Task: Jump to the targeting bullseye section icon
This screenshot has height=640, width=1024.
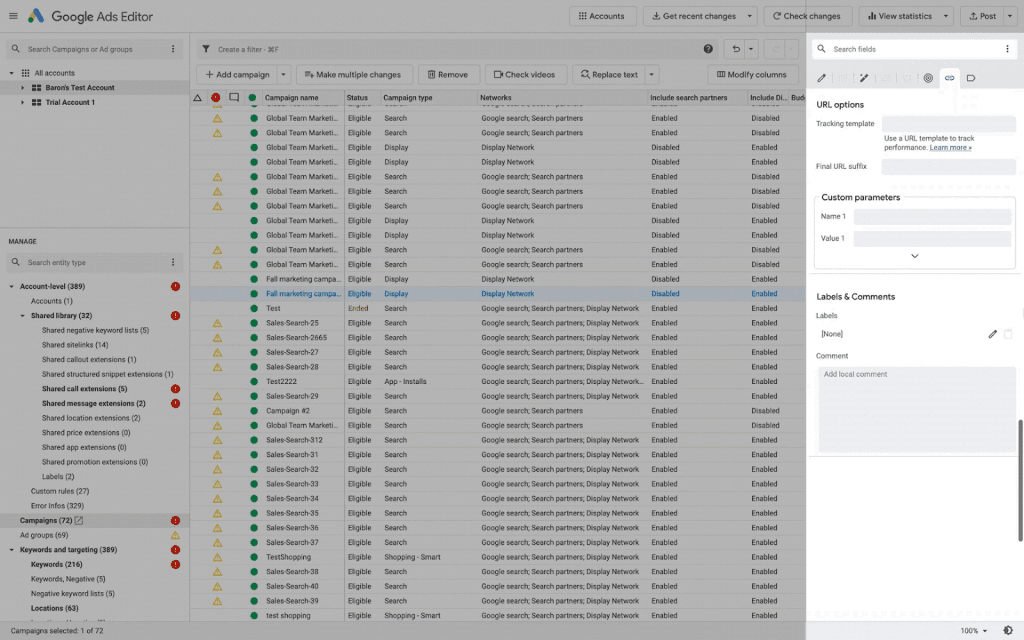Action: 928,78
